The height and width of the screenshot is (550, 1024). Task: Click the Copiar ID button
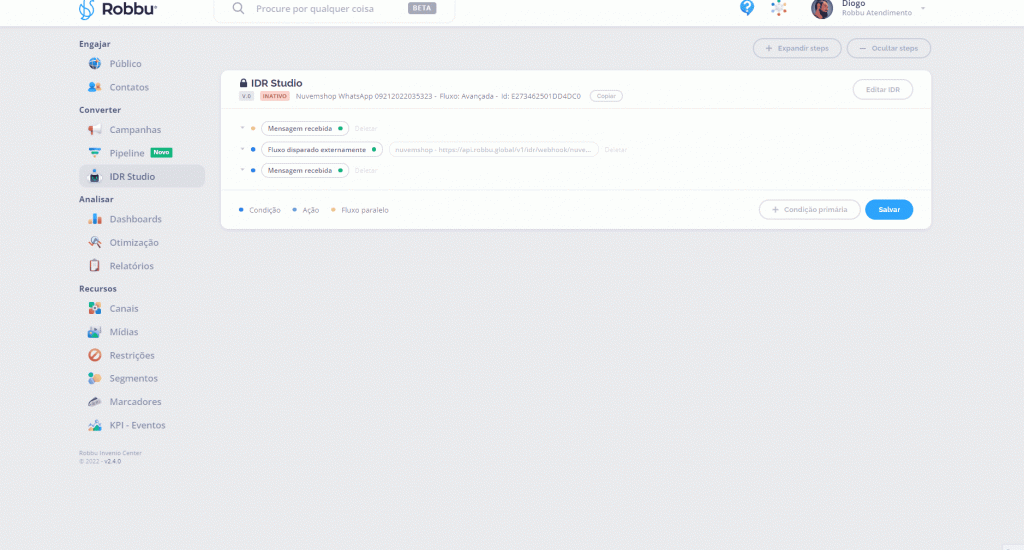point(605,96)
